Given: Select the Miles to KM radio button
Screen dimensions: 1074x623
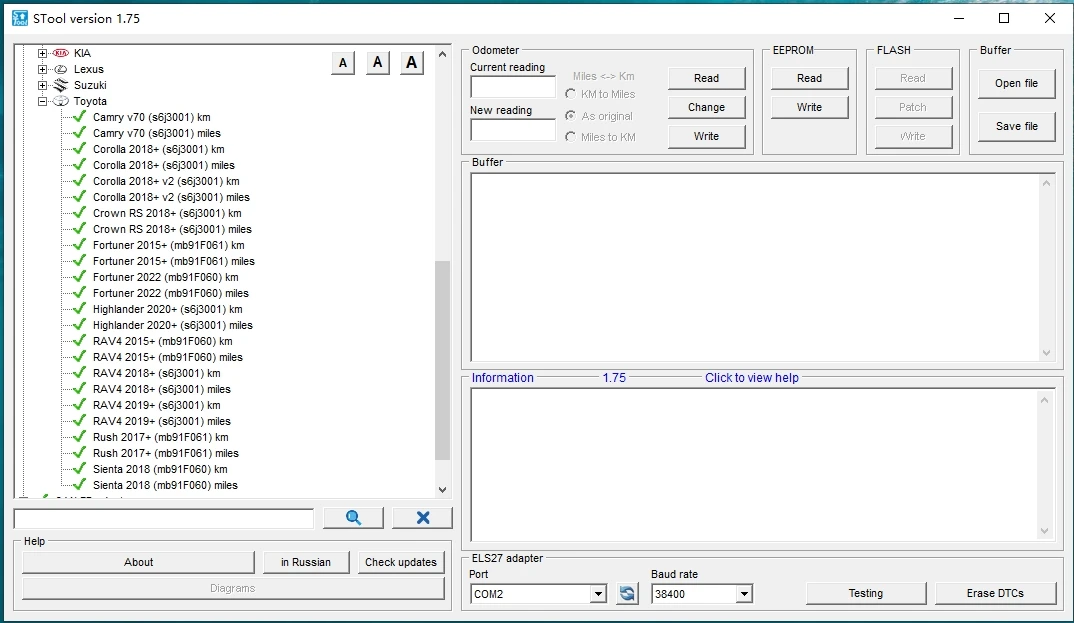Looking at the screenshot, I should point(571,137).
